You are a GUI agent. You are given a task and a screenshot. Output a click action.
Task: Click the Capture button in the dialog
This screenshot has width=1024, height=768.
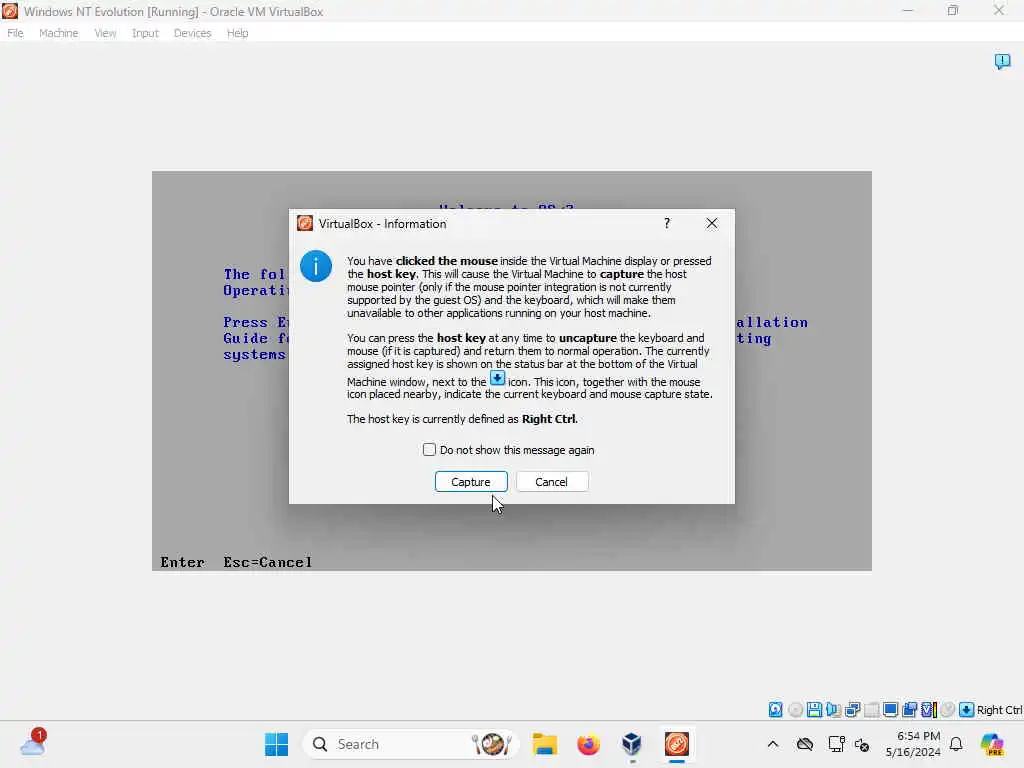pos(471,482)
